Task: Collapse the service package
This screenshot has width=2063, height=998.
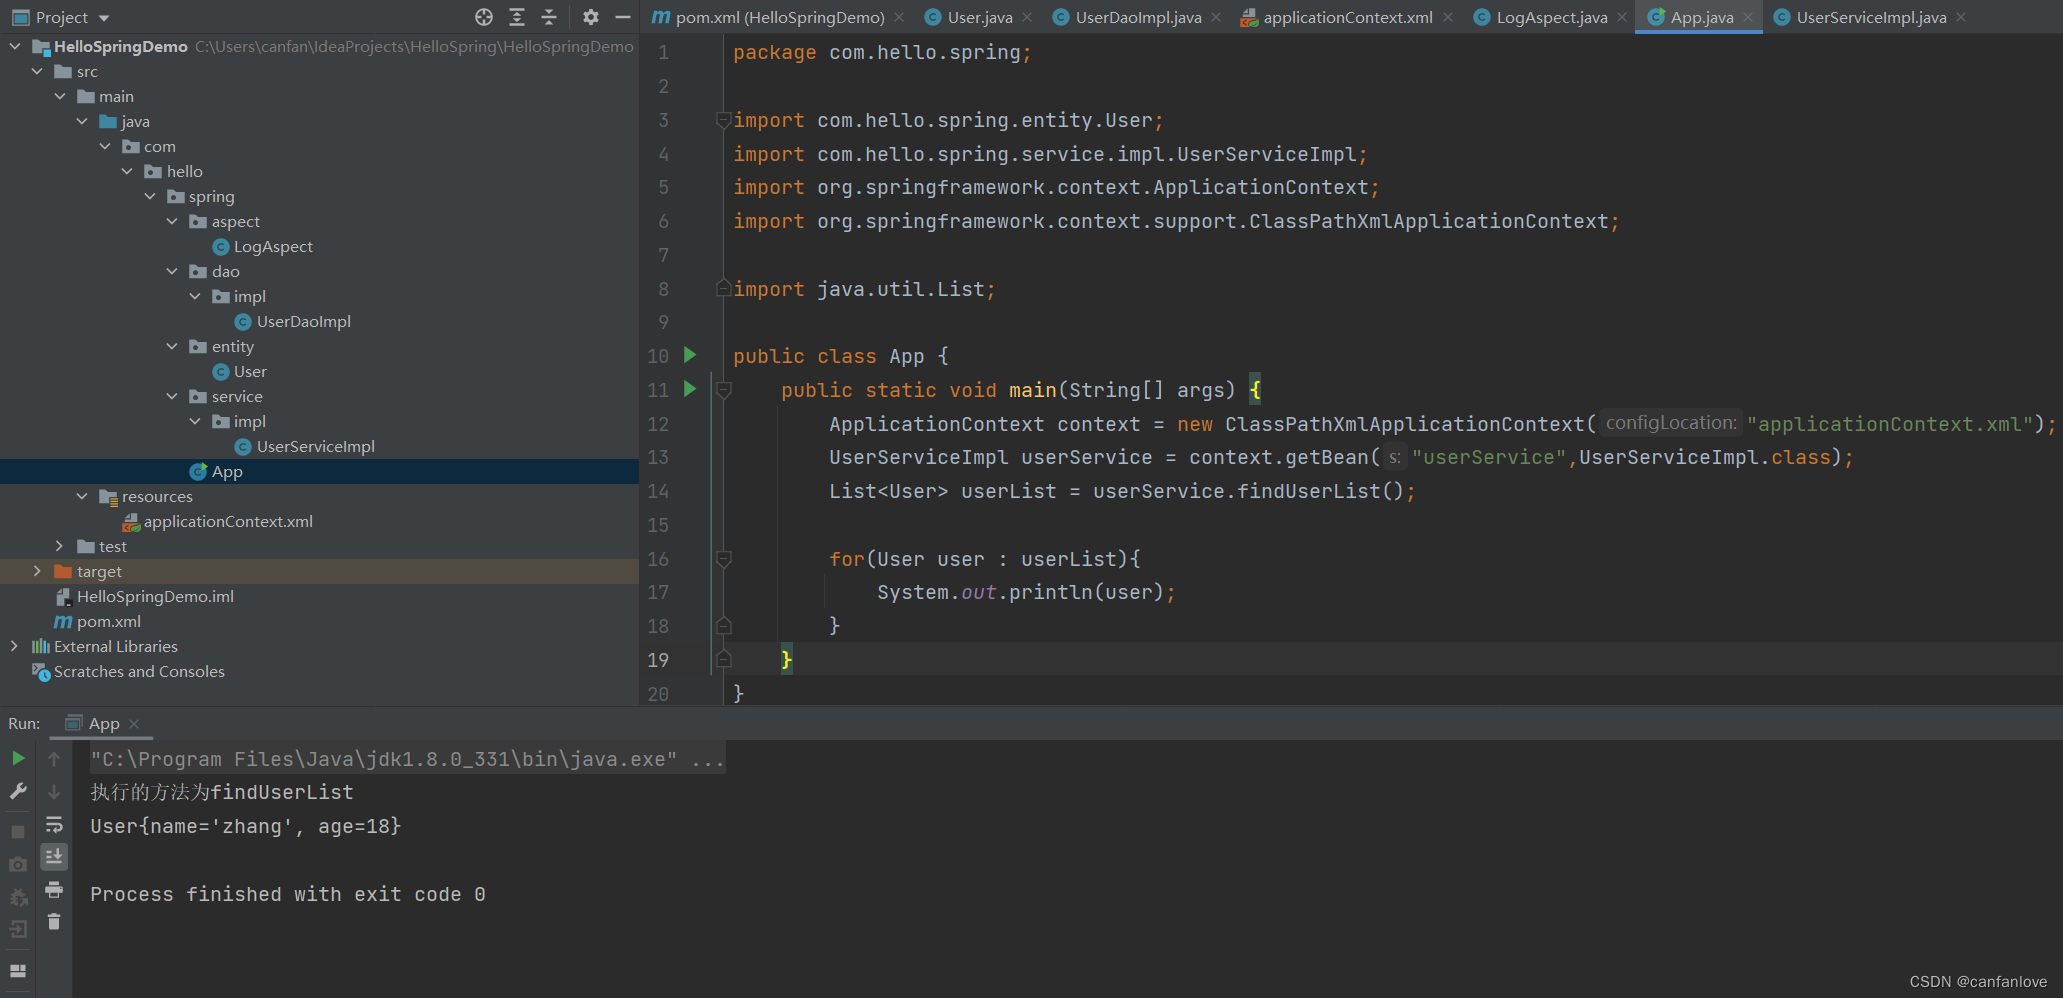Action: (x=172, y=396)
